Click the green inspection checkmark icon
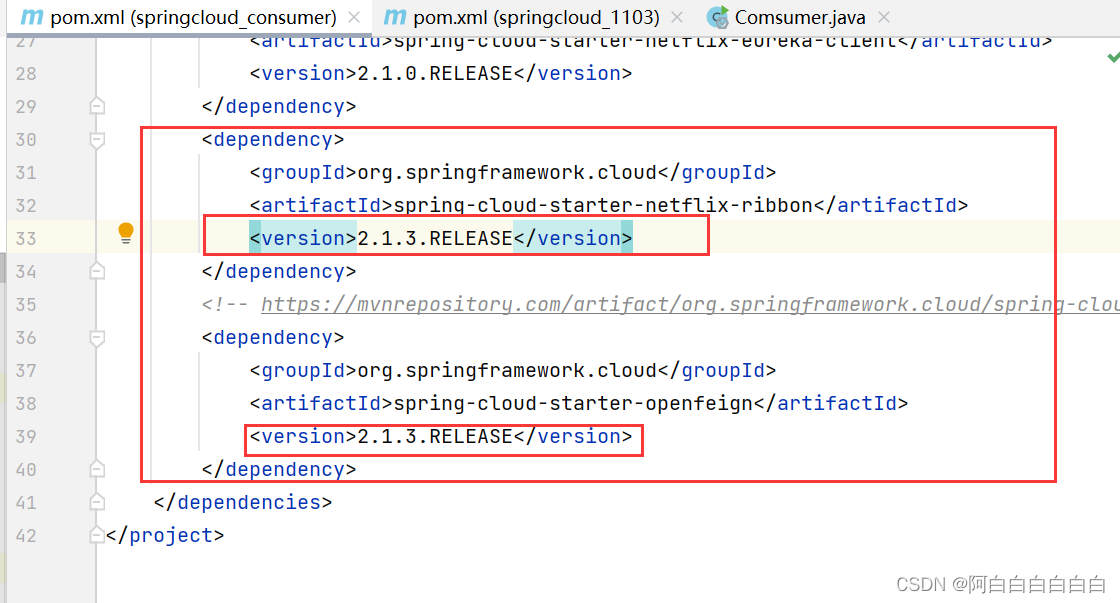Viewport: 1120px width, 603px height. pyautogui.click(x=1113, y=57)
